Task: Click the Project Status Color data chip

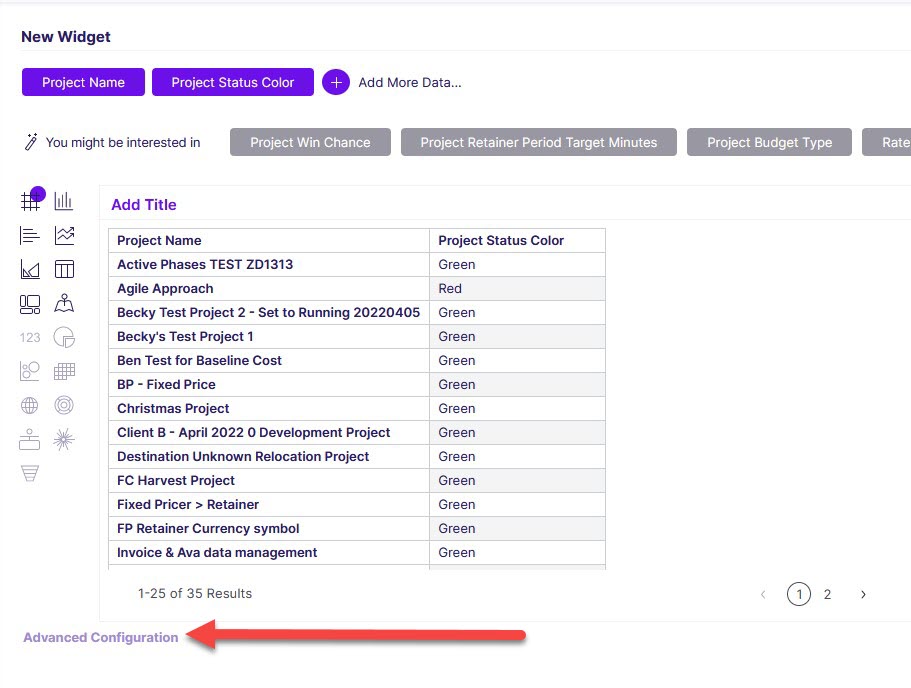Action: (x=233, y=83)
